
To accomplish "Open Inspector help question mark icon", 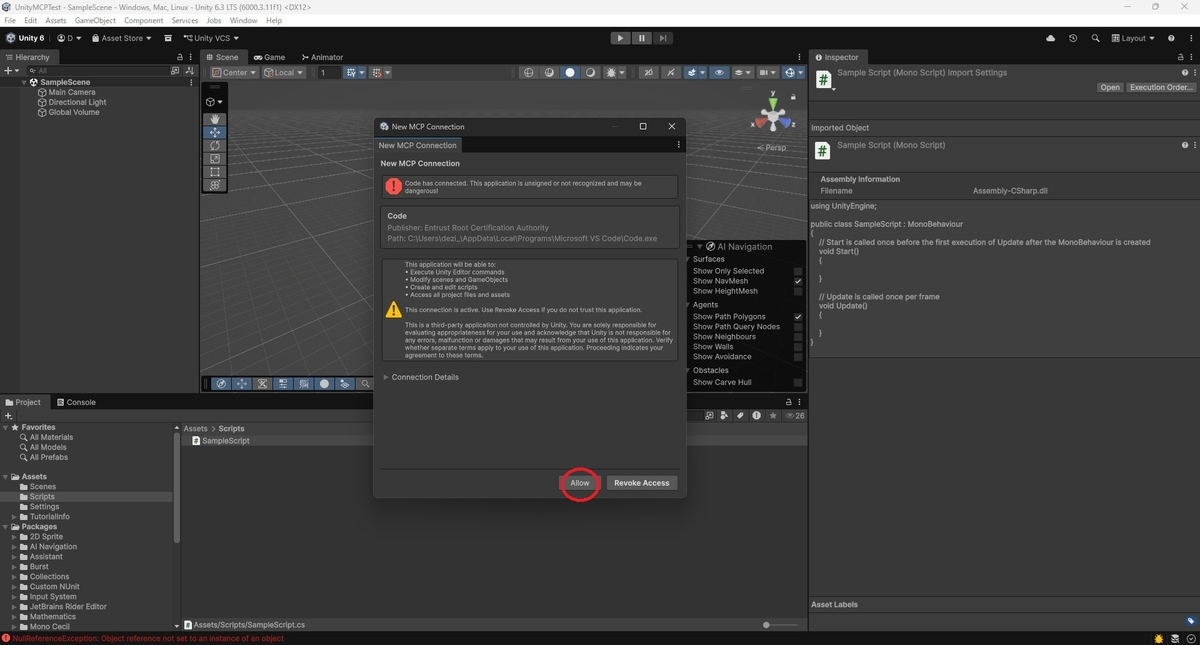I will click(1185, 72).
